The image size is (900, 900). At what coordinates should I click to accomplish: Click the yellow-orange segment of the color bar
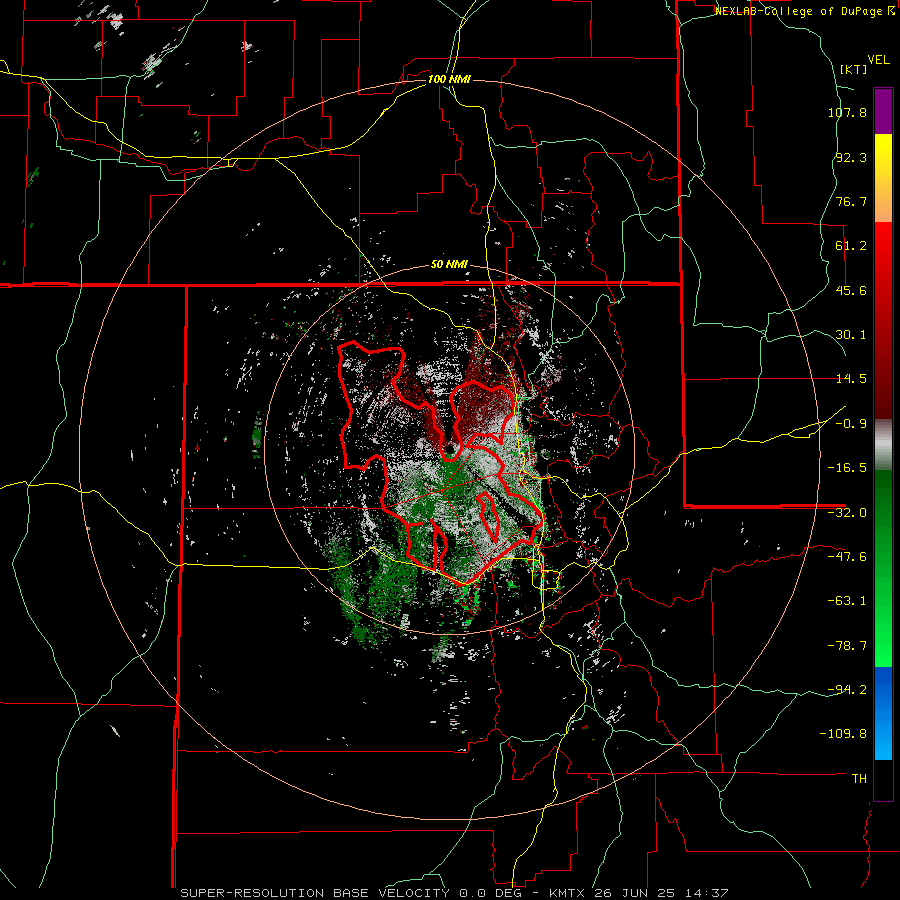(883, 178)
